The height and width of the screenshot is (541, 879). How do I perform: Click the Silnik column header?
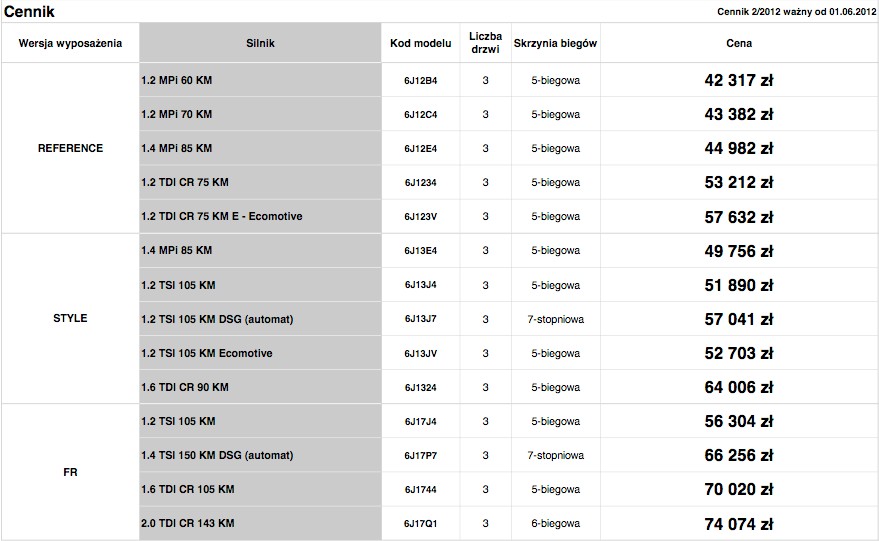(x=260, y=44)
